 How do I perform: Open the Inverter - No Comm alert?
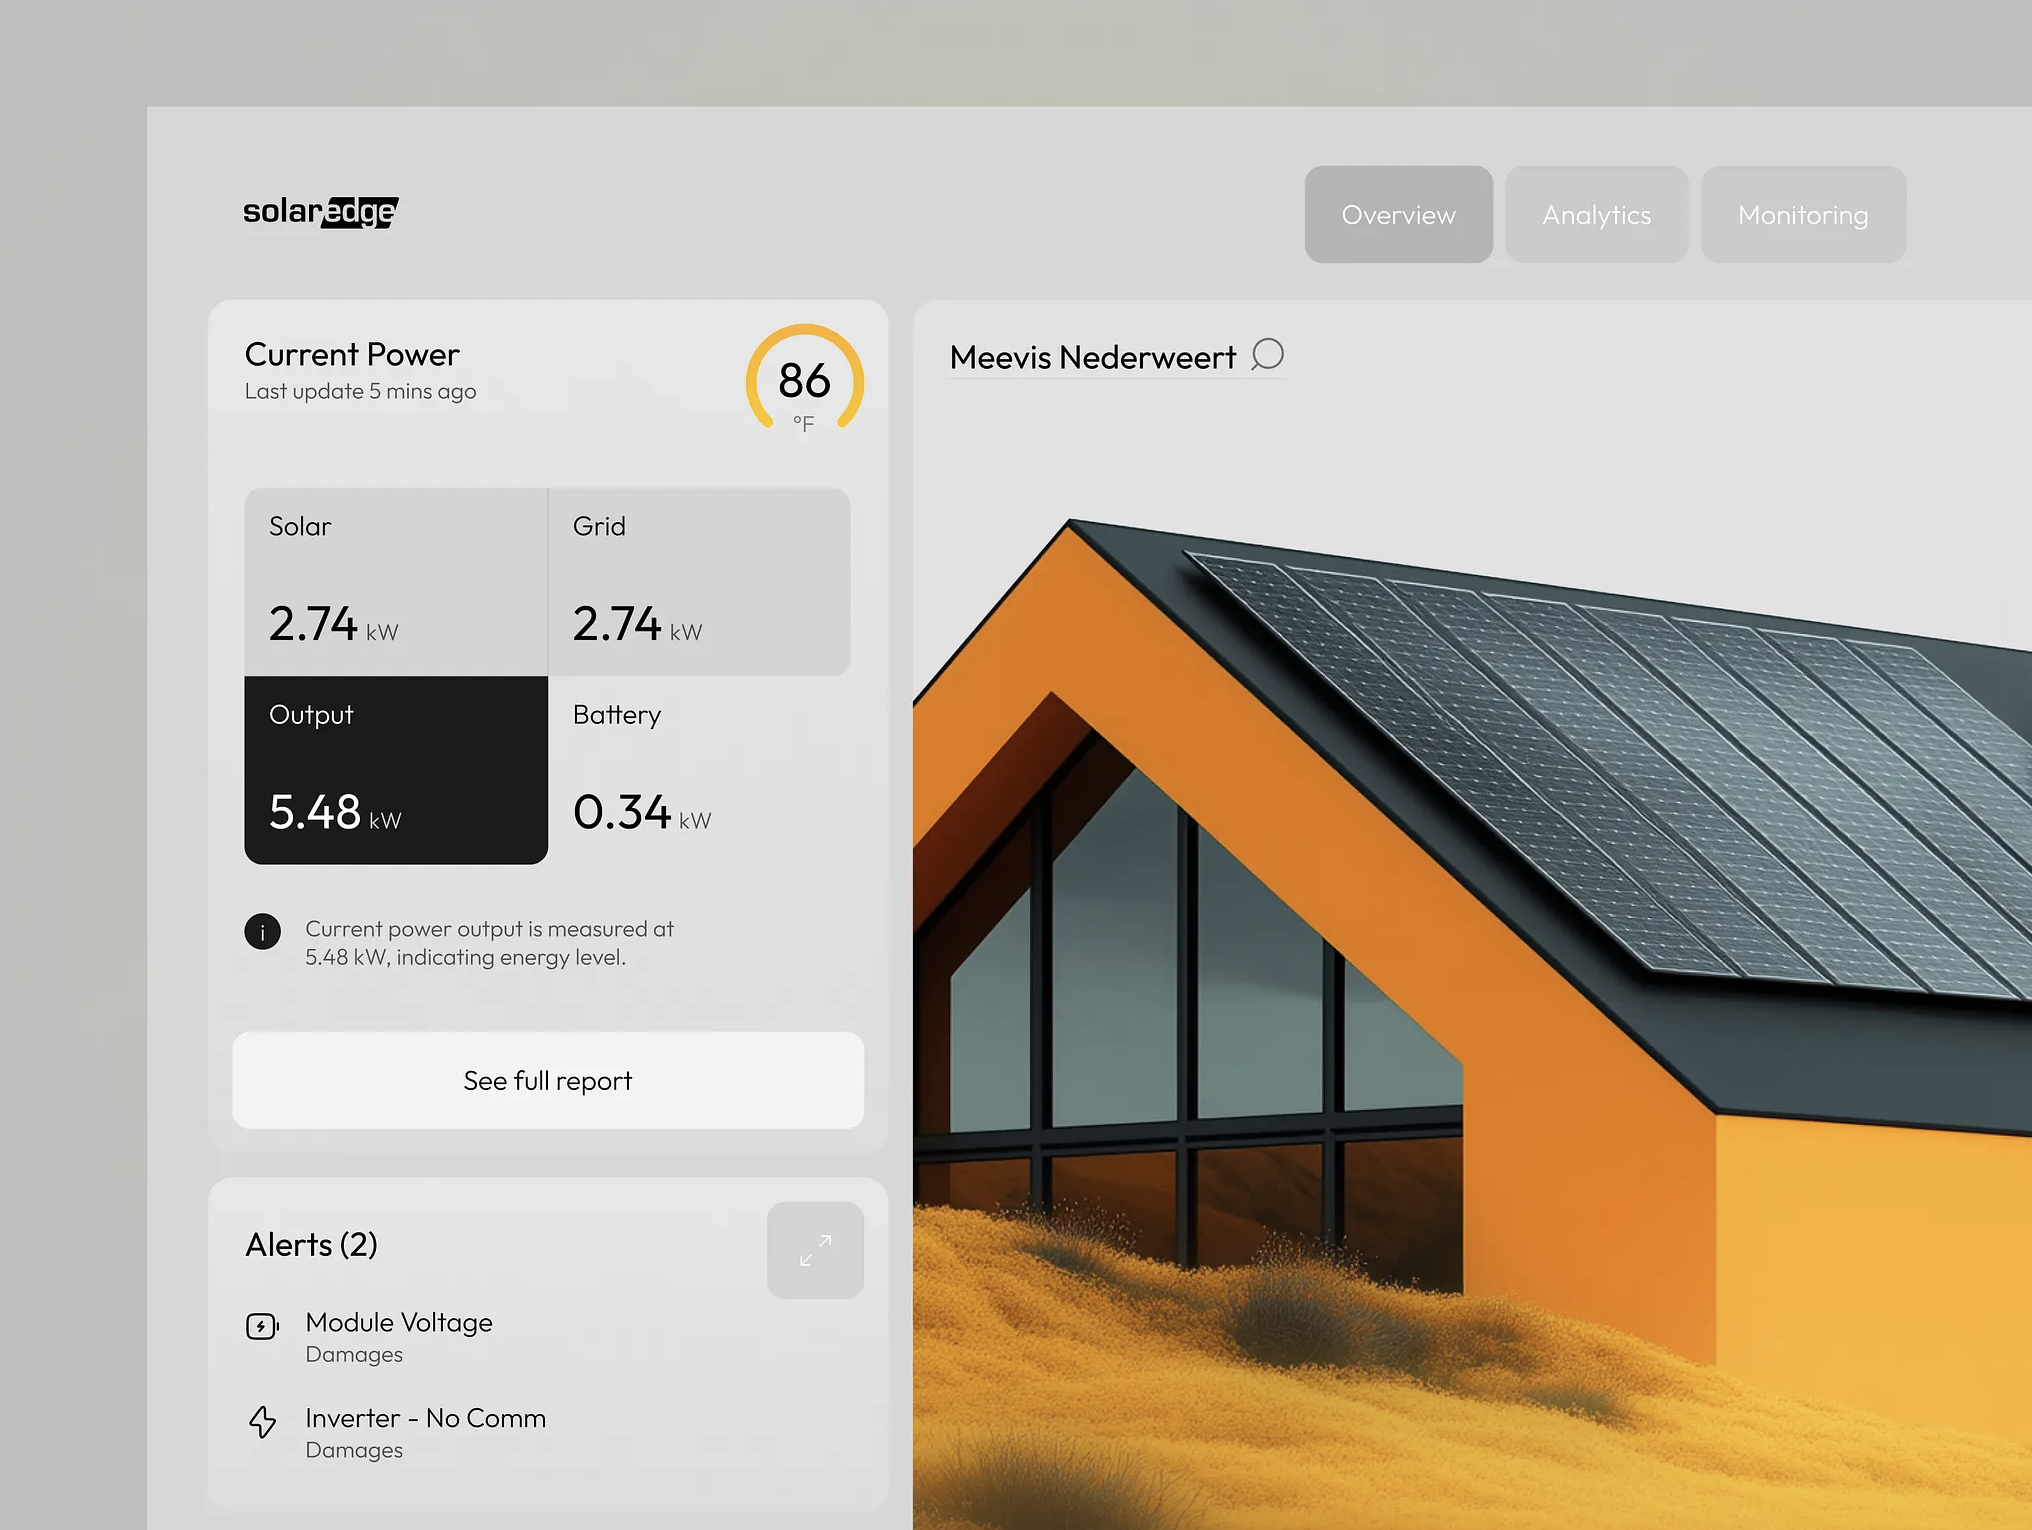[x=425, y=1419]
